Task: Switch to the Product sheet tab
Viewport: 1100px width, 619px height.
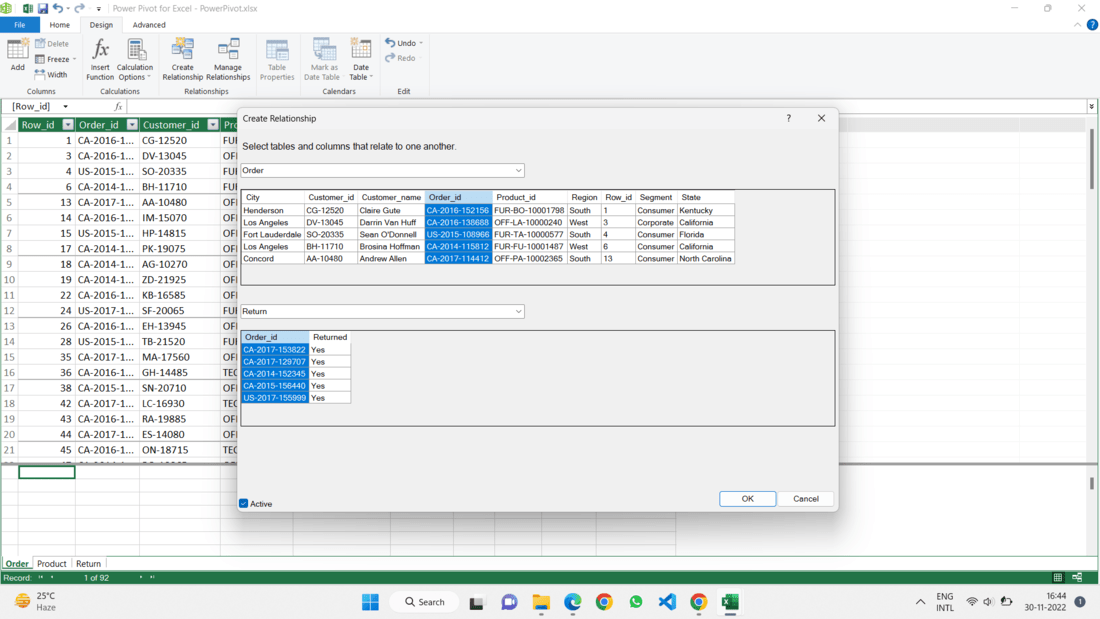Action: [x=52, y=564]
